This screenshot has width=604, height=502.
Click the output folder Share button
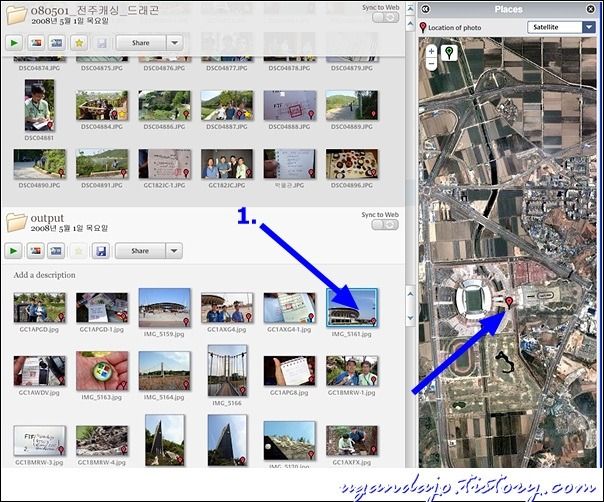(140, 251)
